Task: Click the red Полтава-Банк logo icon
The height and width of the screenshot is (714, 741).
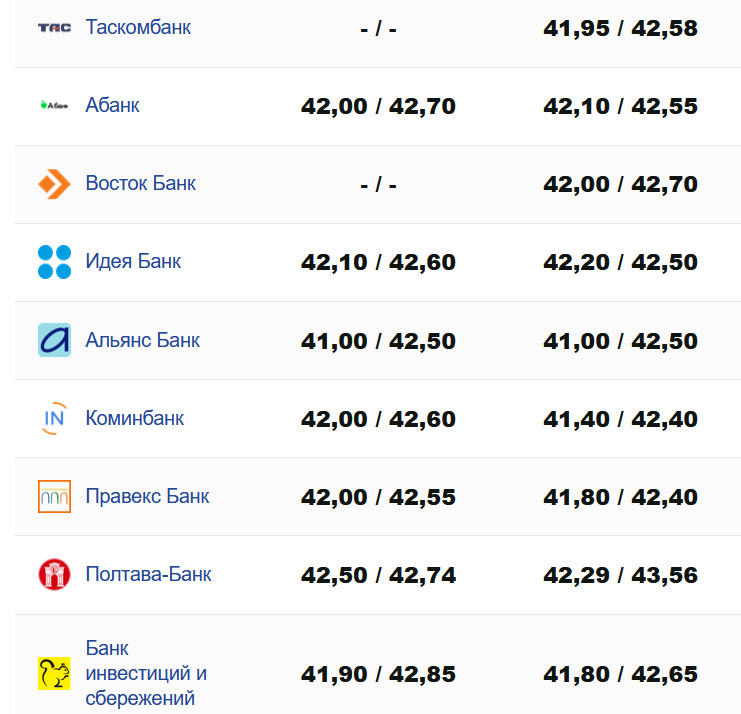Action: coord(54,574)
